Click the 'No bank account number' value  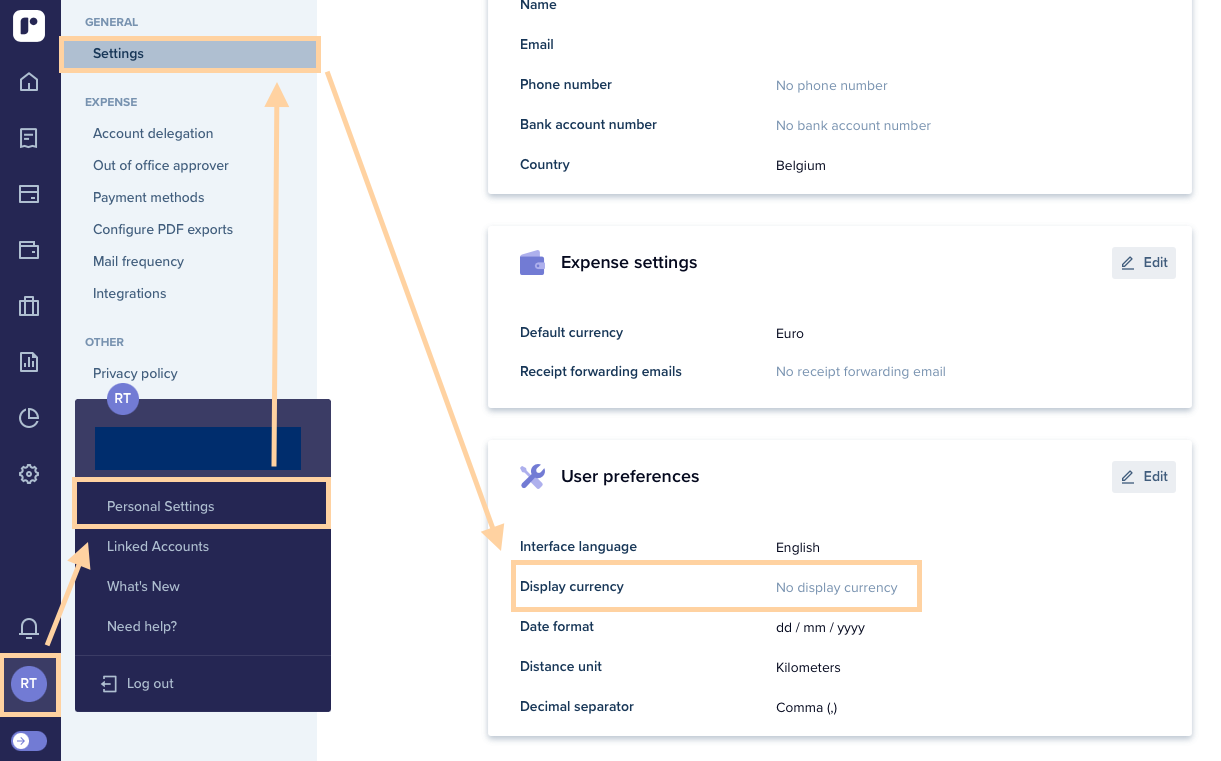[853, 126]
